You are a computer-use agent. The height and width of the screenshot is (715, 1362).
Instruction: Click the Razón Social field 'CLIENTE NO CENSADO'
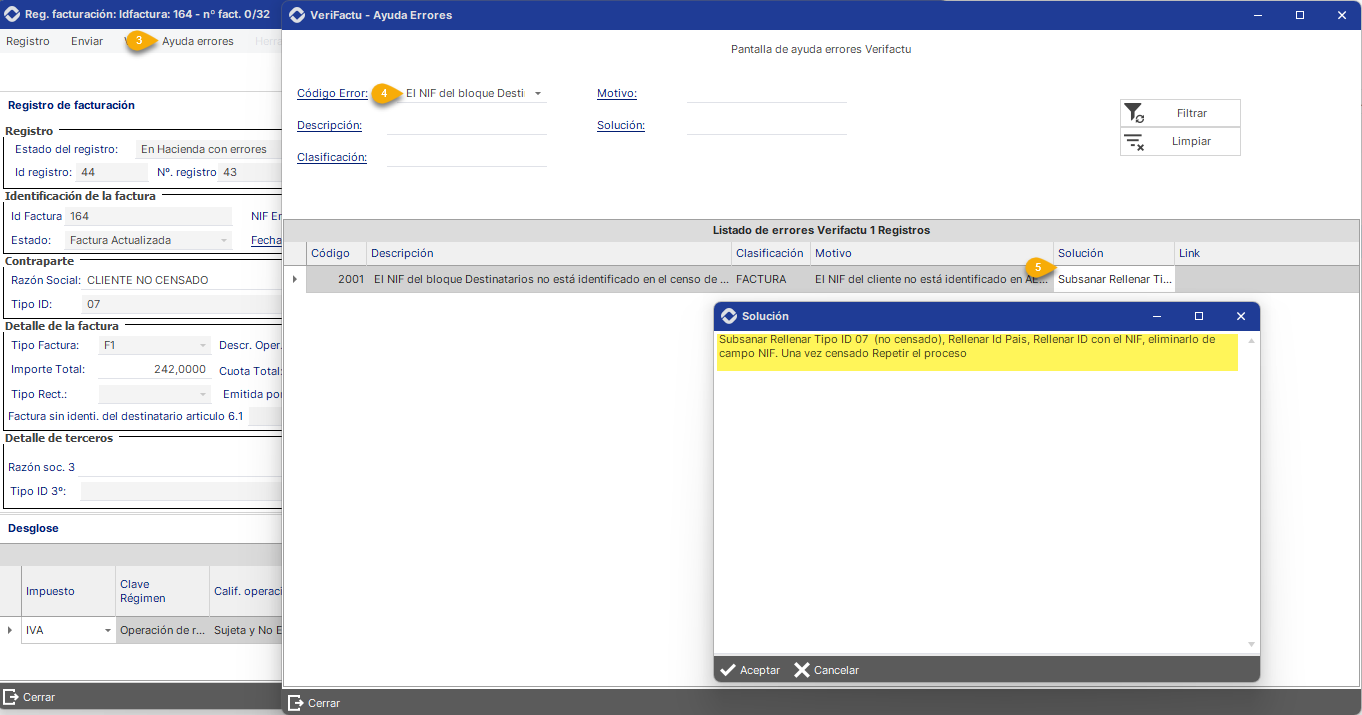click(183, 280)
